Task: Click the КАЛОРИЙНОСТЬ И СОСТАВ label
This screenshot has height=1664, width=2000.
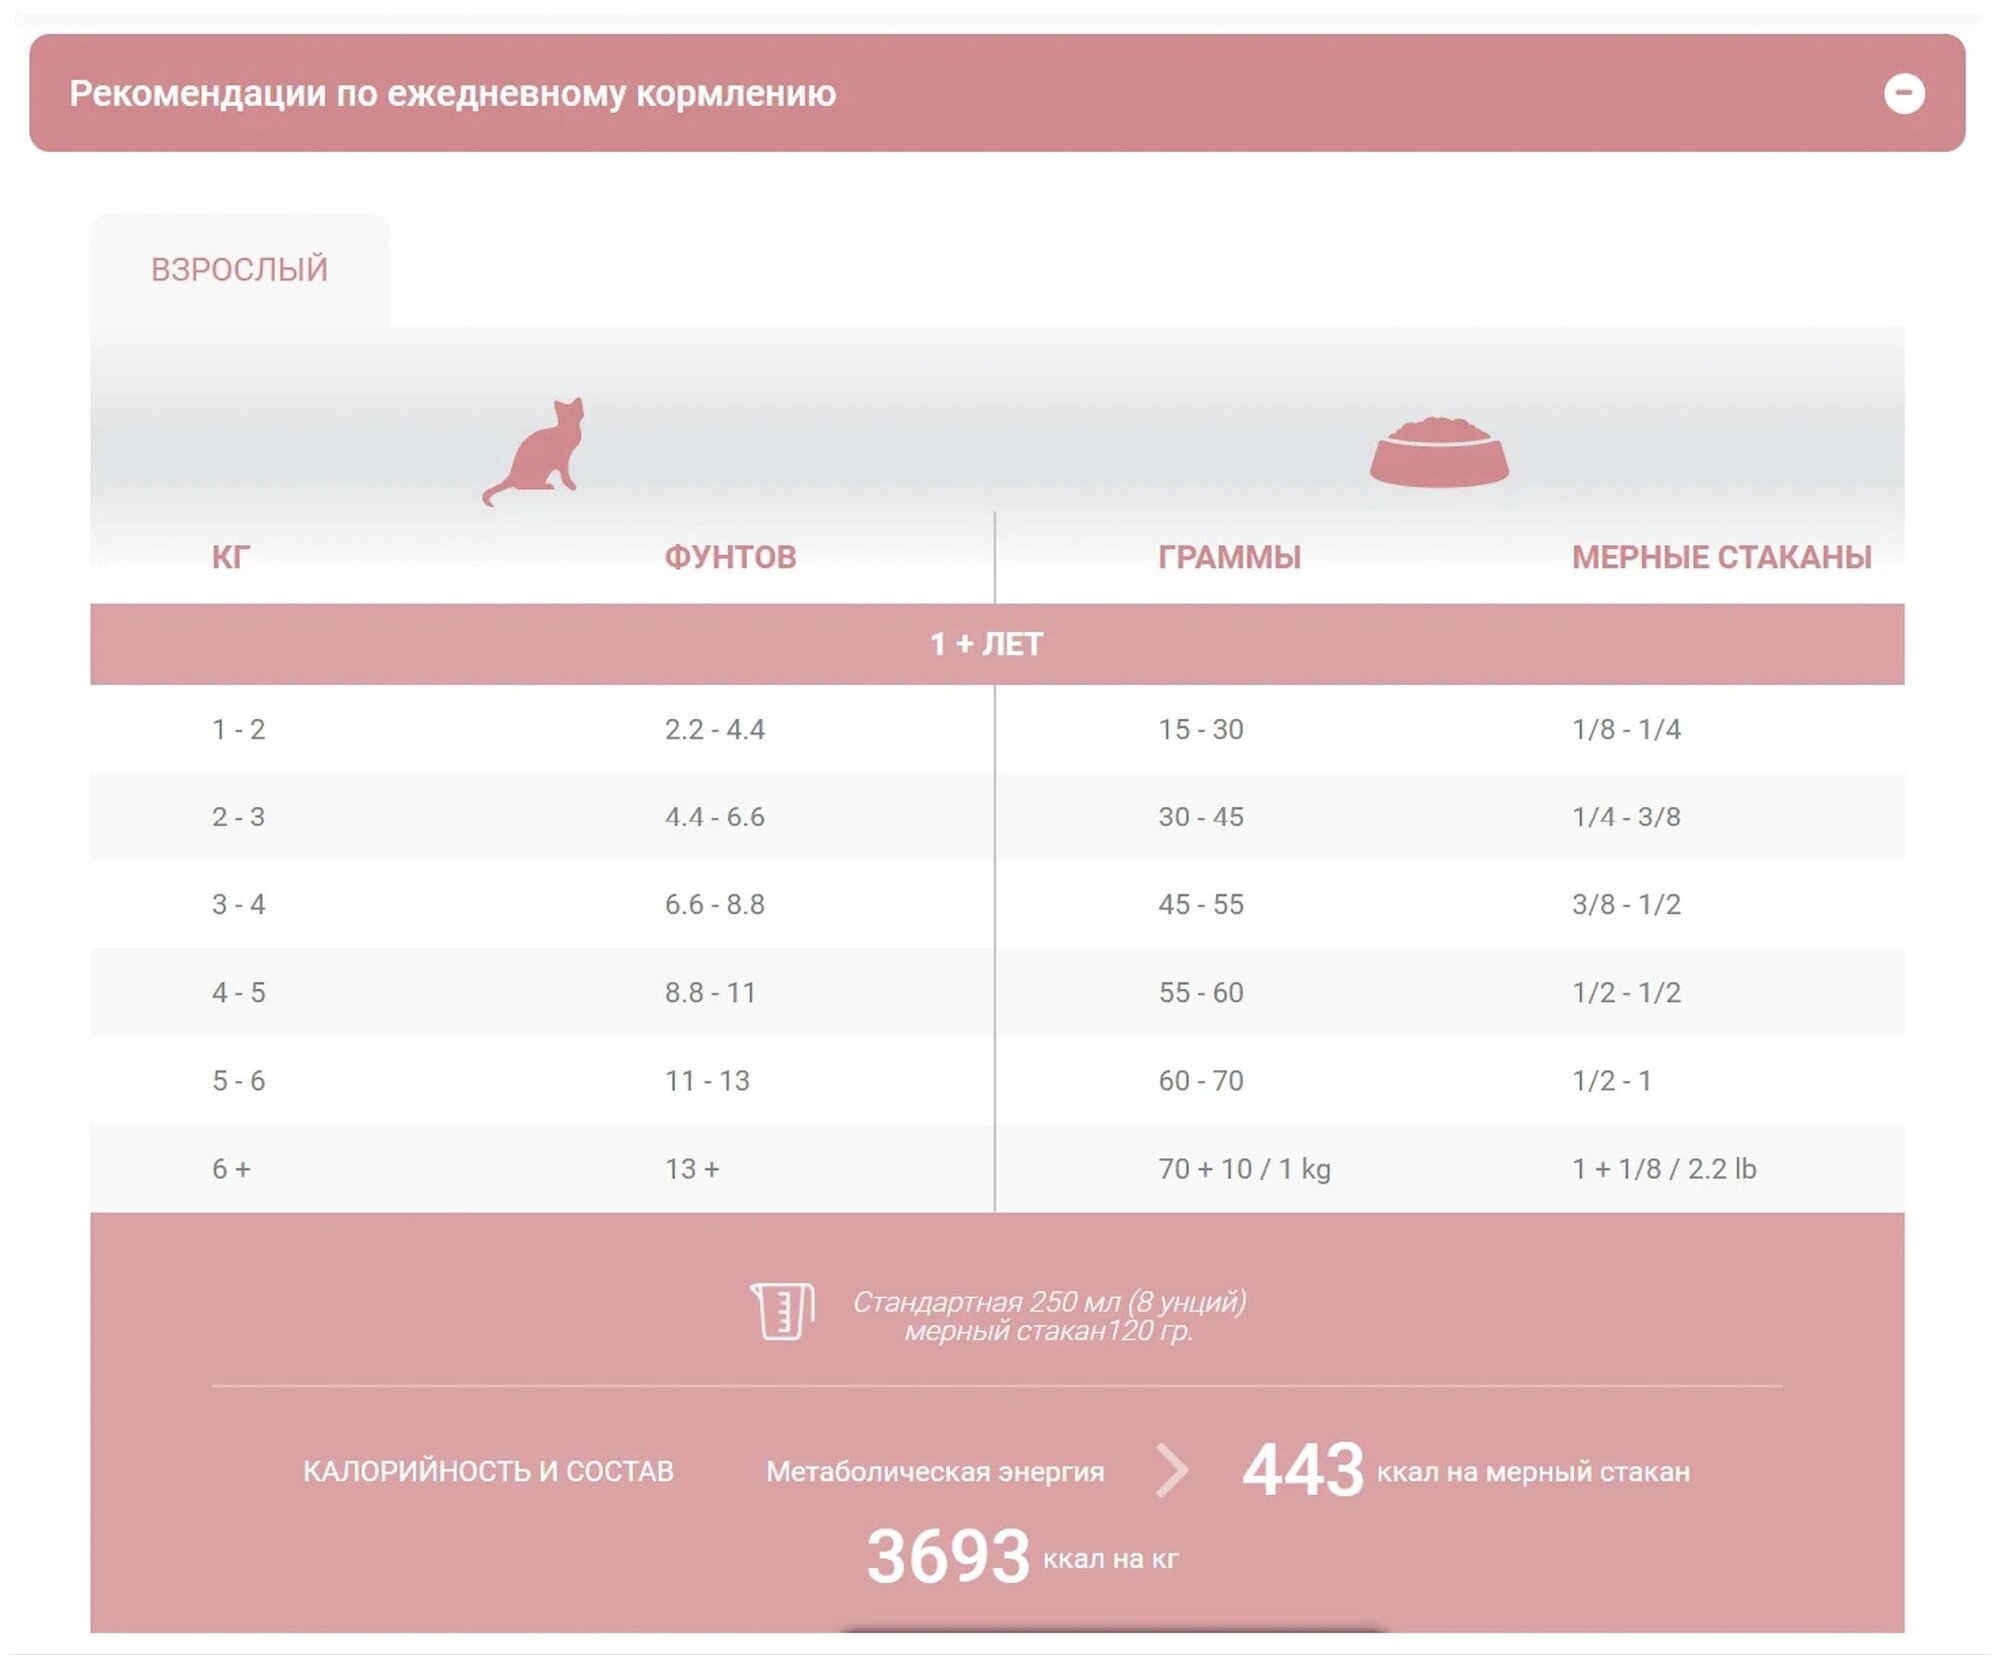Action: click(x=488, y=1471)
